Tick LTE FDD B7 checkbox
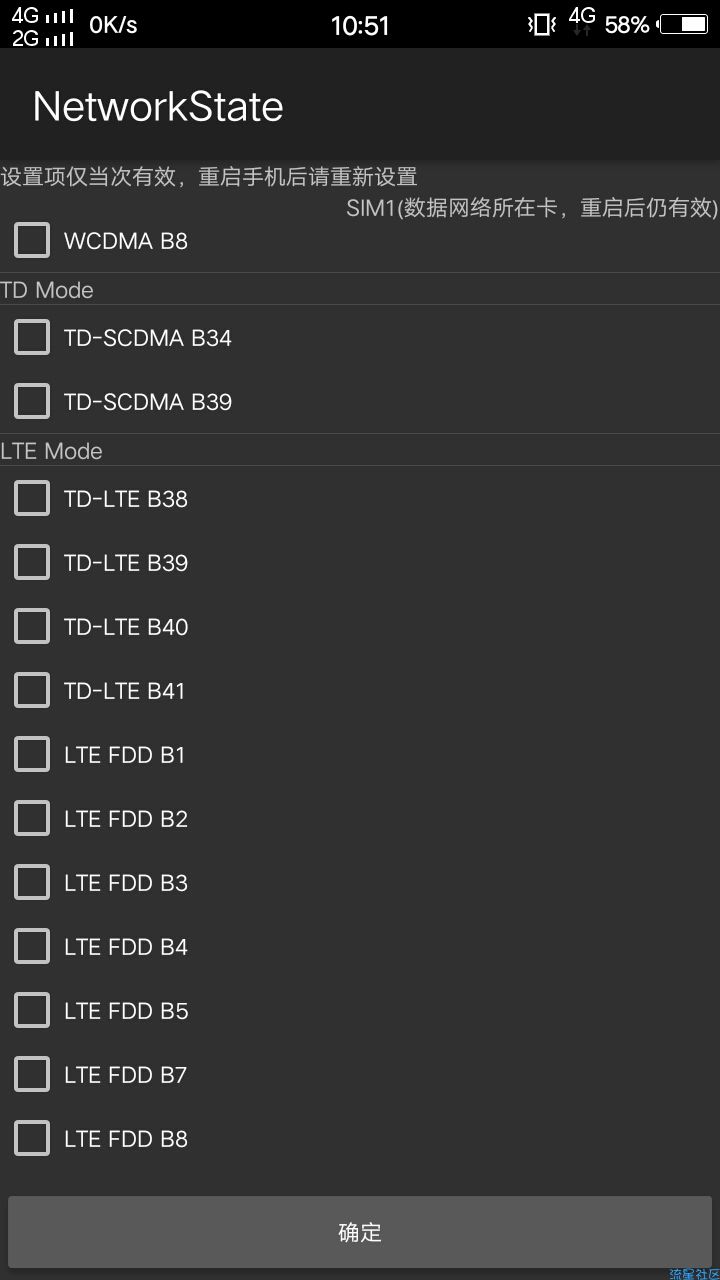720x1280 pixels. (32, 1074)
